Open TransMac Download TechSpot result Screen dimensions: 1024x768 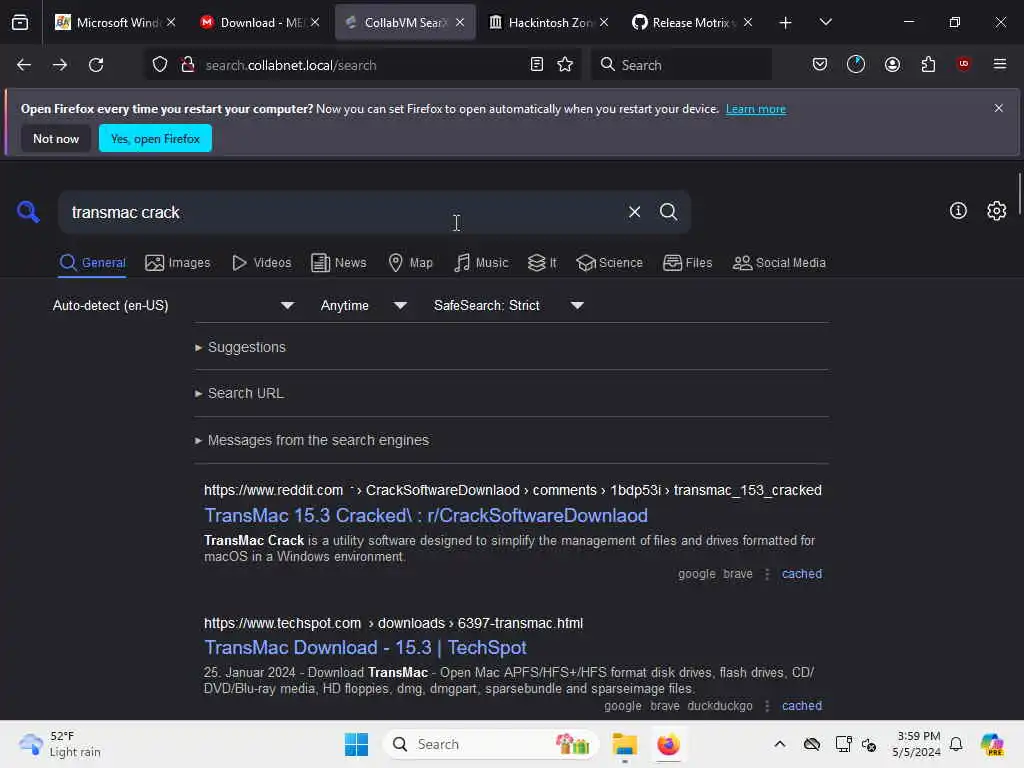(x=365, y=647)
